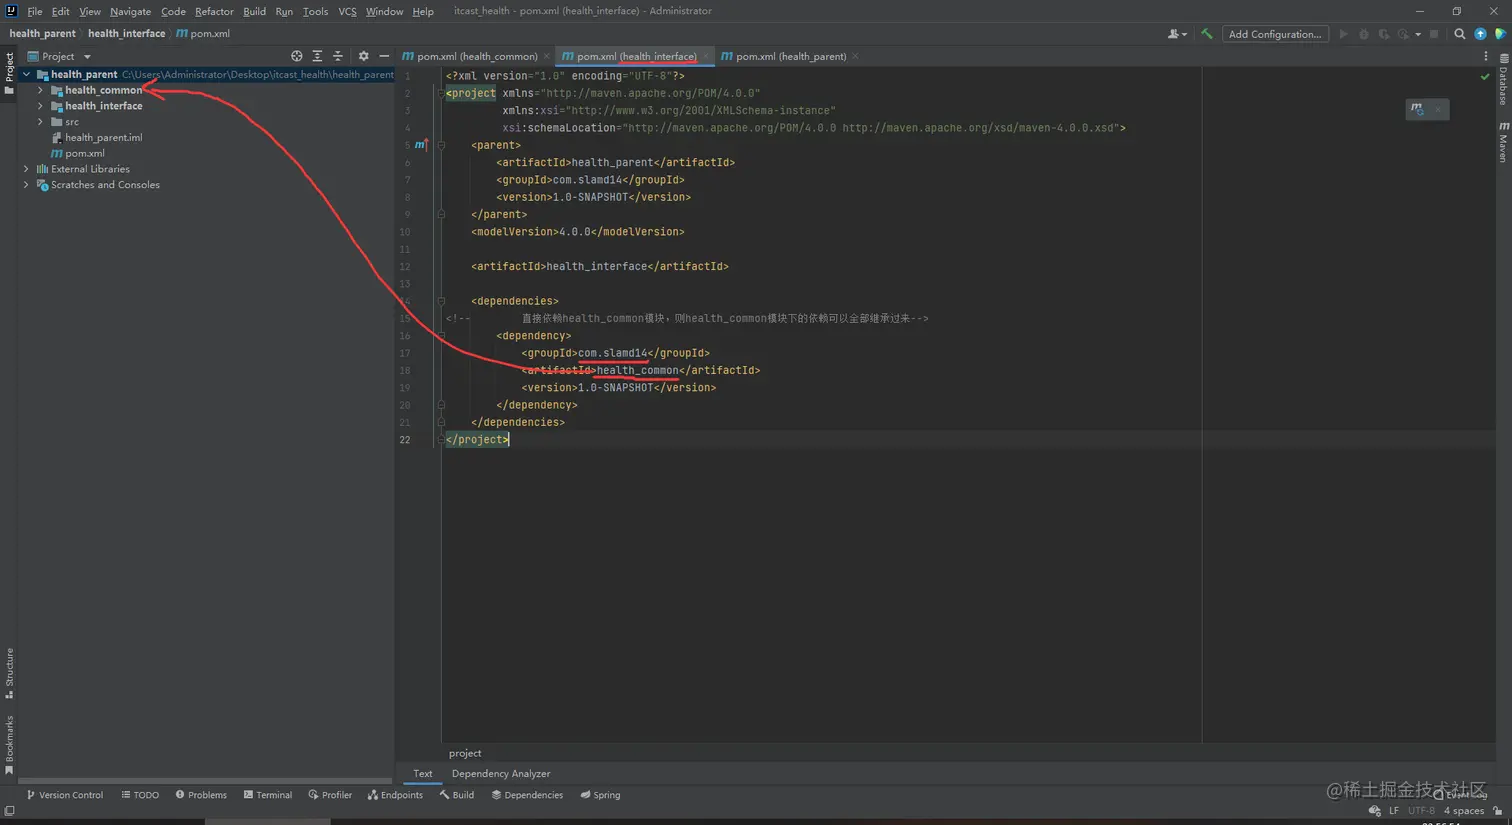Image resolution: width=1512 pixels, height=825 pixels.
Task: Toggle the Database tool window on right sidebar
Action: (1503, 82)
